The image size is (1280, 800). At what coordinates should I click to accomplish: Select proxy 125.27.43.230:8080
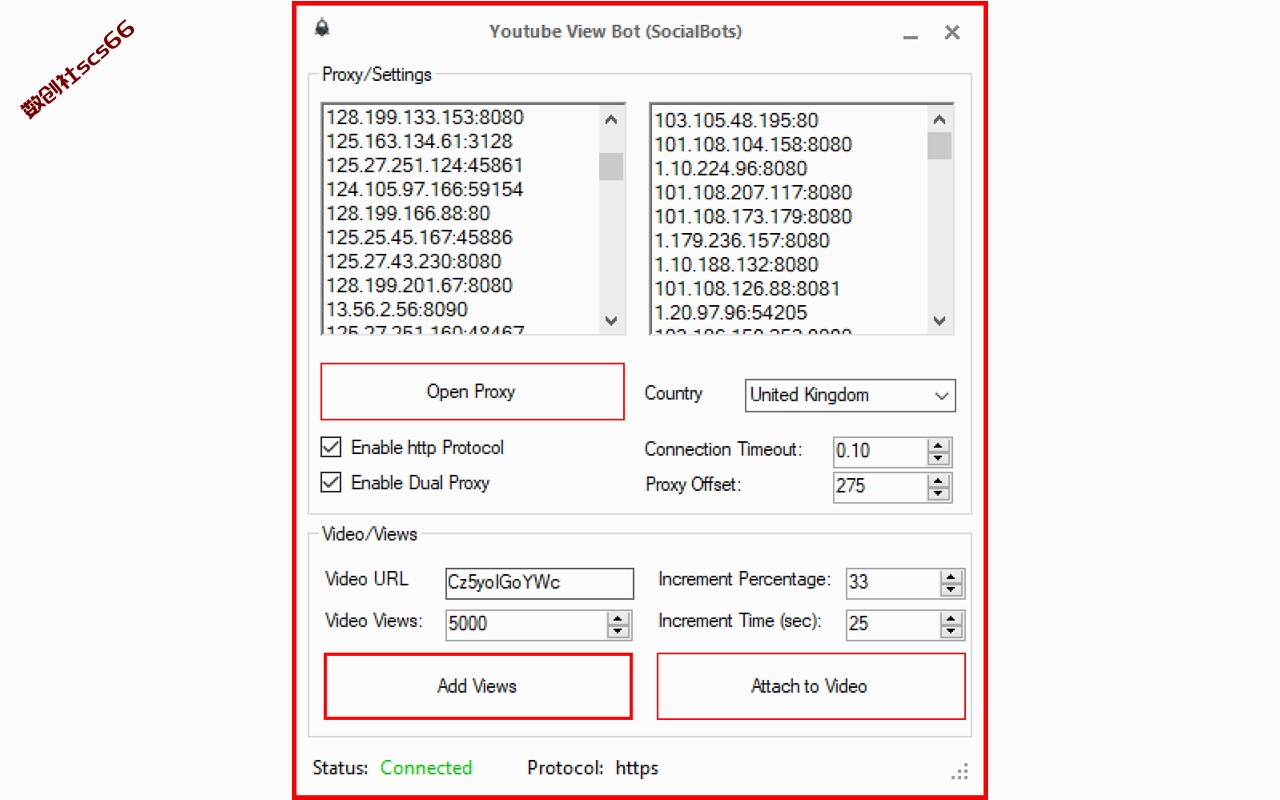click(x=414, y=261)
